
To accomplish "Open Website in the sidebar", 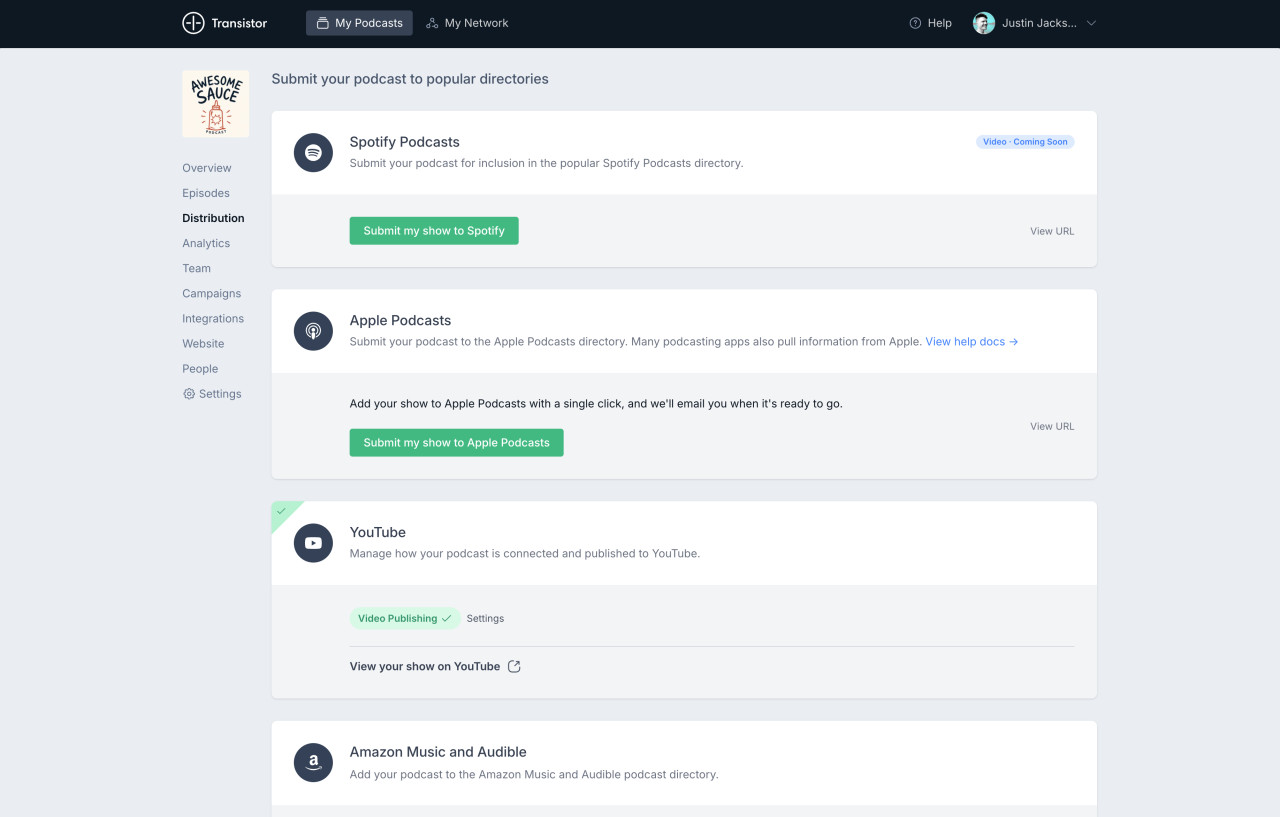I will 203,343.
